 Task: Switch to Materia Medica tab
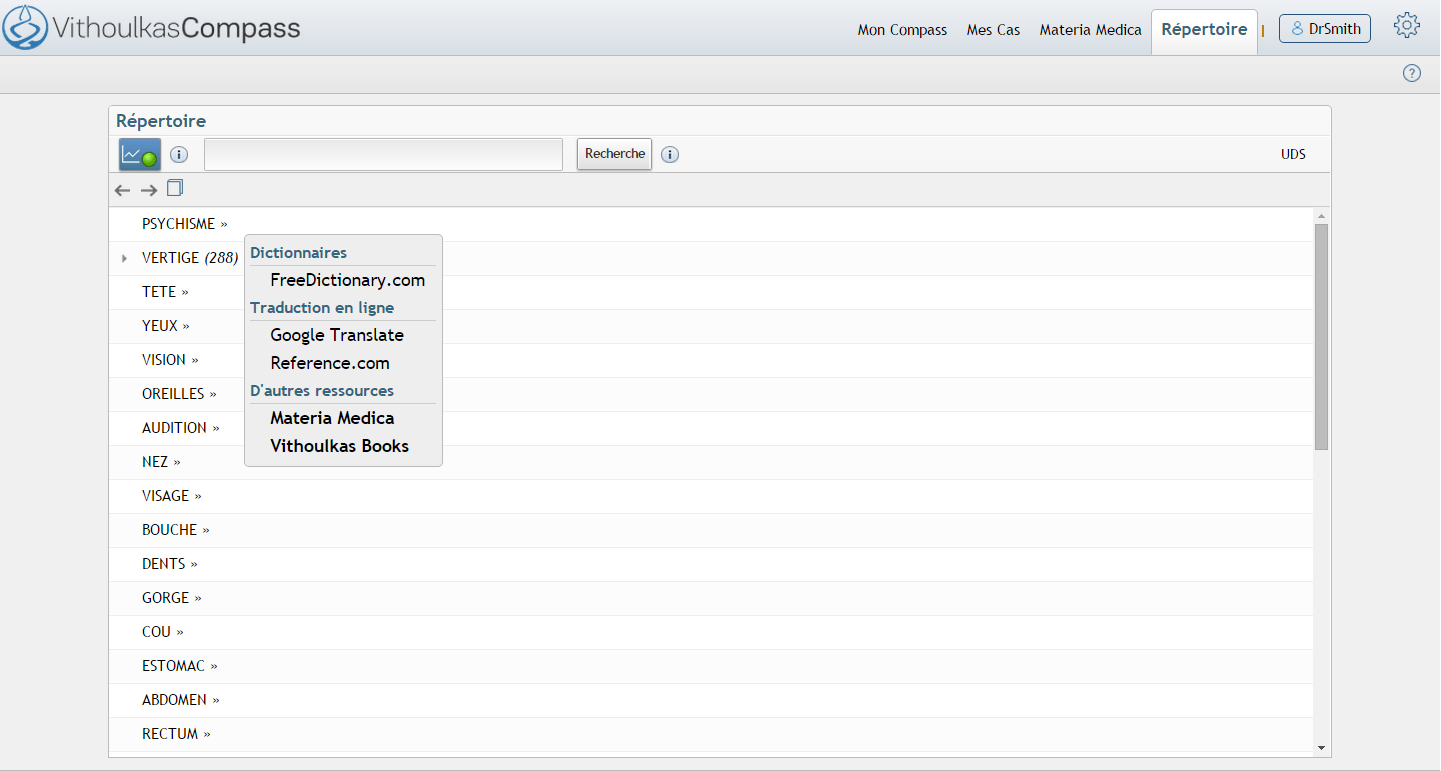pyautogui.click(x=1090, y=30)
